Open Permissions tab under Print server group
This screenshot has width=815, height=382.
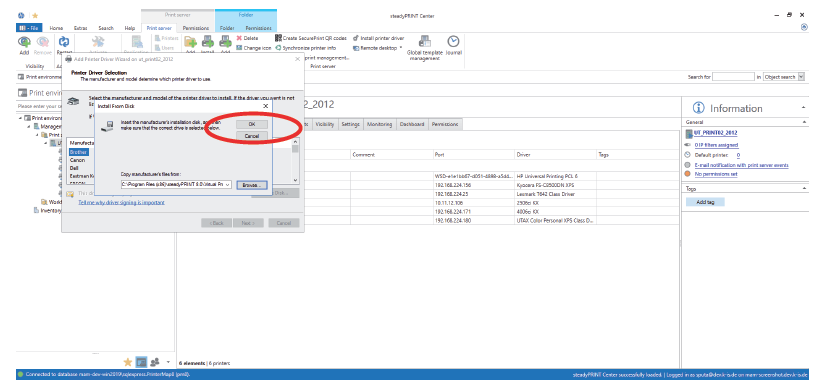[195, 28]
